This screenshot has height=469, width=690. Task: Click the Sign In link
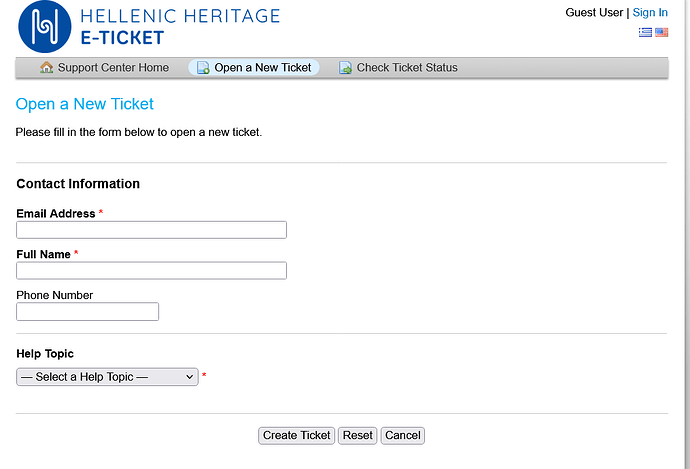click(x=650, y=13)
